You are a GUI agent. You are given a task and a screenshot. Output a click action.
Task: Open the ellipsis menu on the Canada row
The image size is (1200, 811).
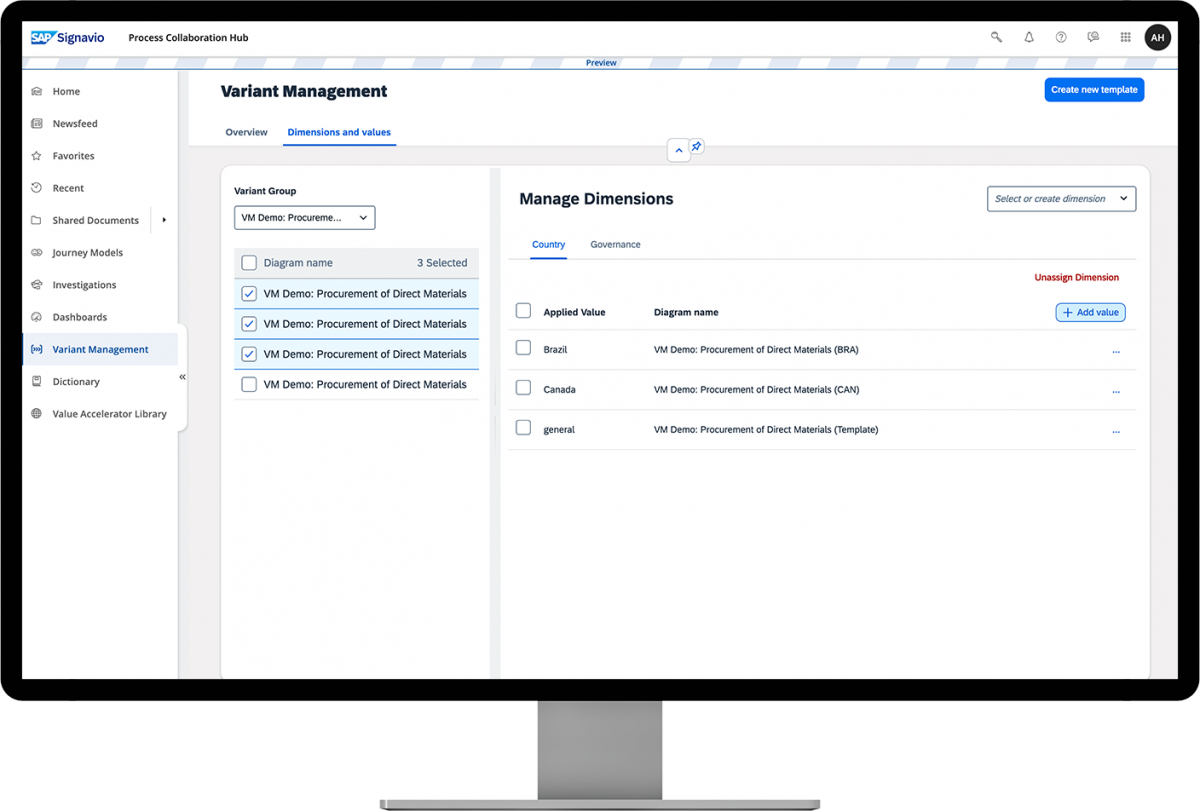click(1116, 390)
